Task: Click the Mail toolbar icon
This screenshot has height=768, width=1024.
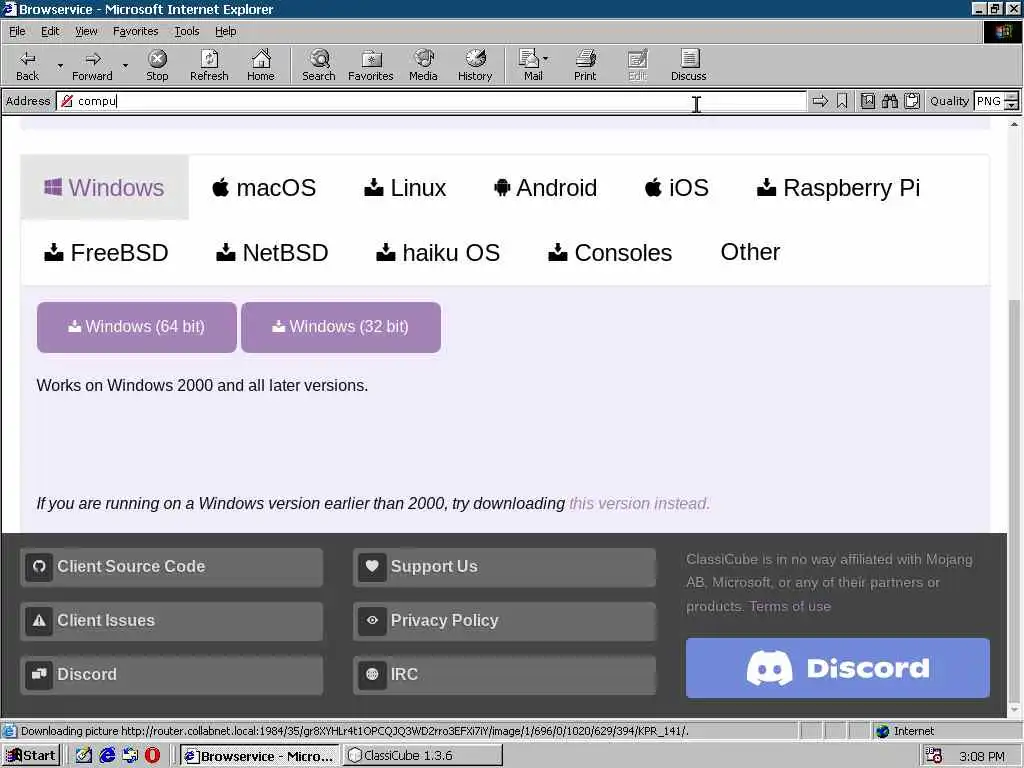Action: coord(530,65)
